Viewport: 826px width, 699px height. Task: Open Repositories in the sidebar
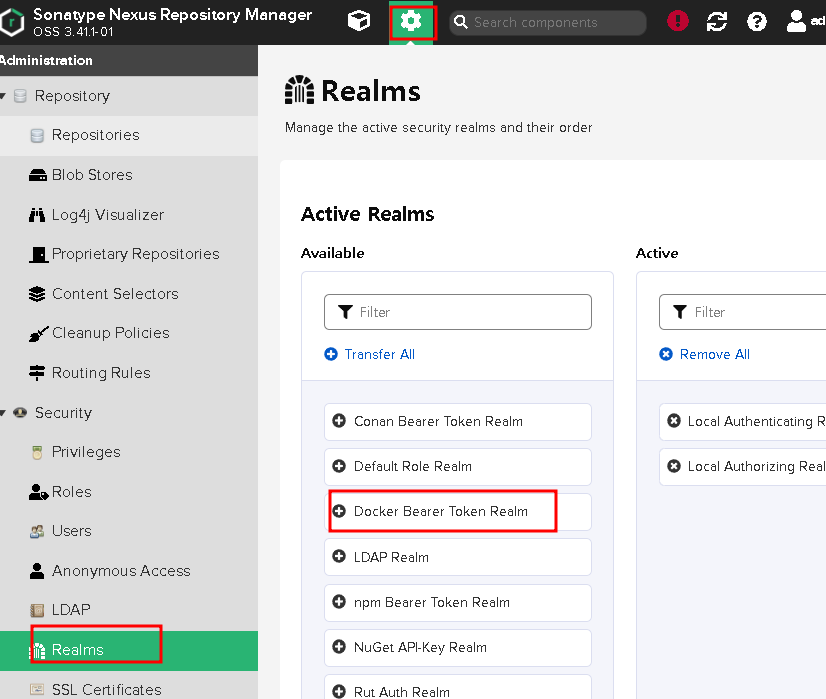[x=129, y=135]
